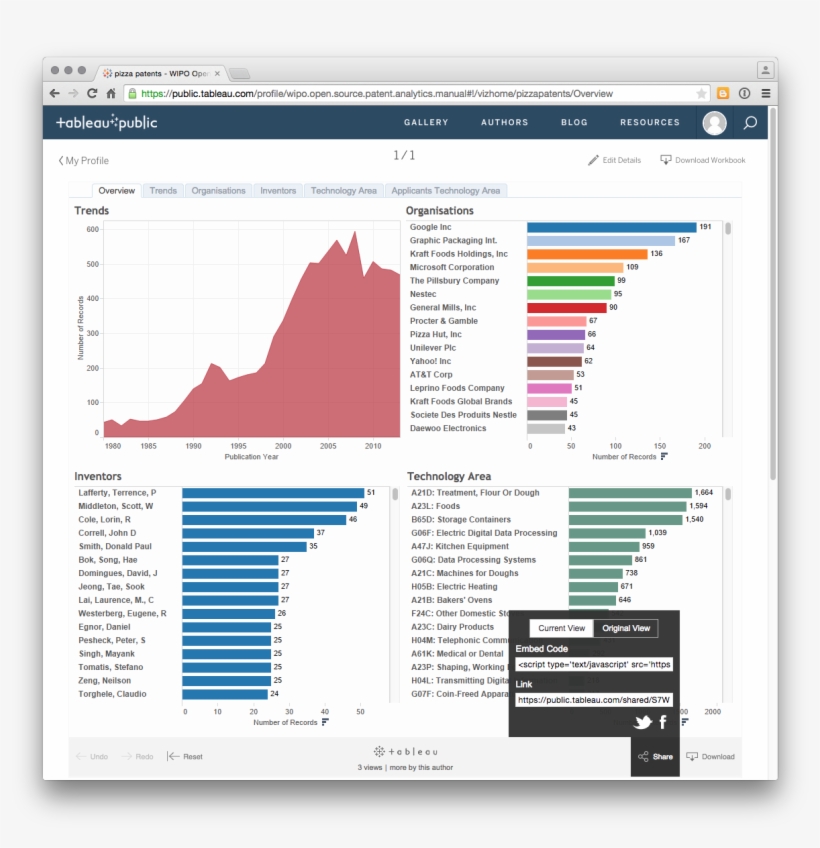Viewport: 820px width, 848px height.
Task: Close the pizza patents browser tab
Action: point(217,74)
